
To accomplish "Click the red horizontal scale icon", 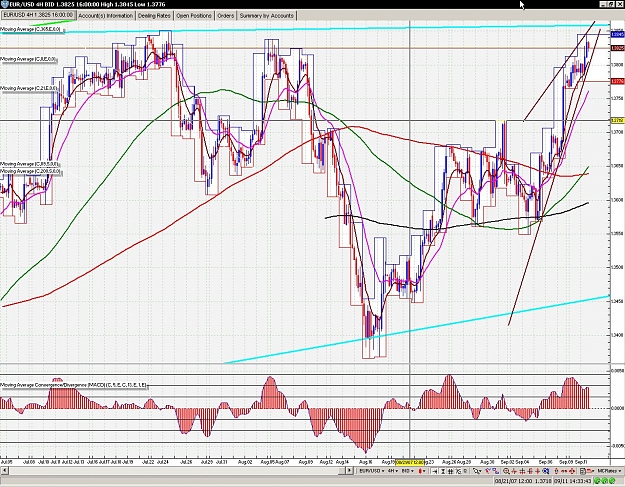I will pyautogui.click(x=564, y=471).
